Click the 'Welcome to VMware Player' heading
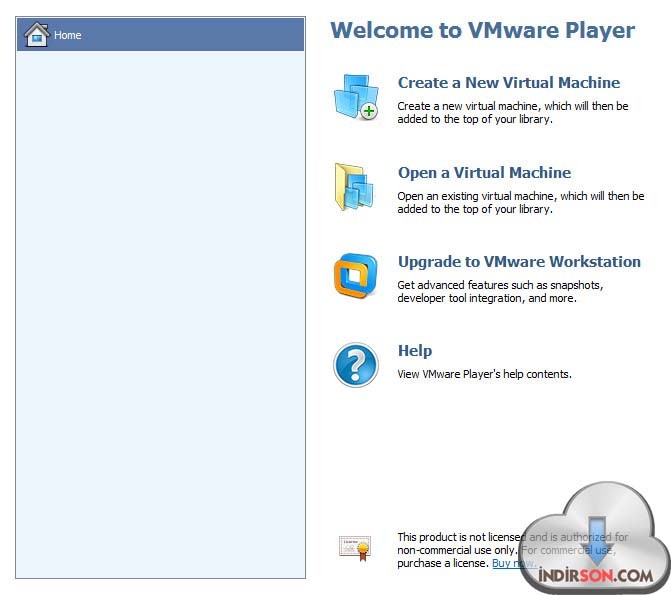The image size is (671, 595). (482, 30)
